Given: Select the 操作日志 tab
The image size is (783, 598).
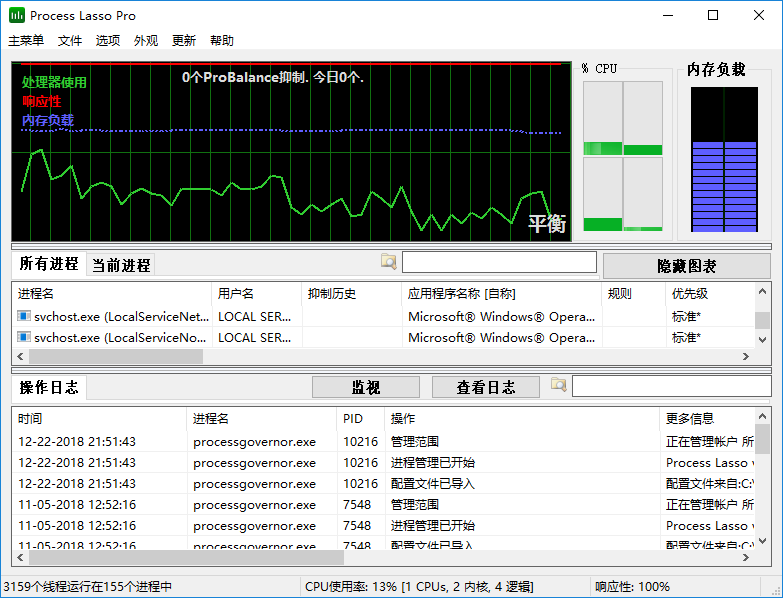Looking at the screenshot, I should 49,388.
